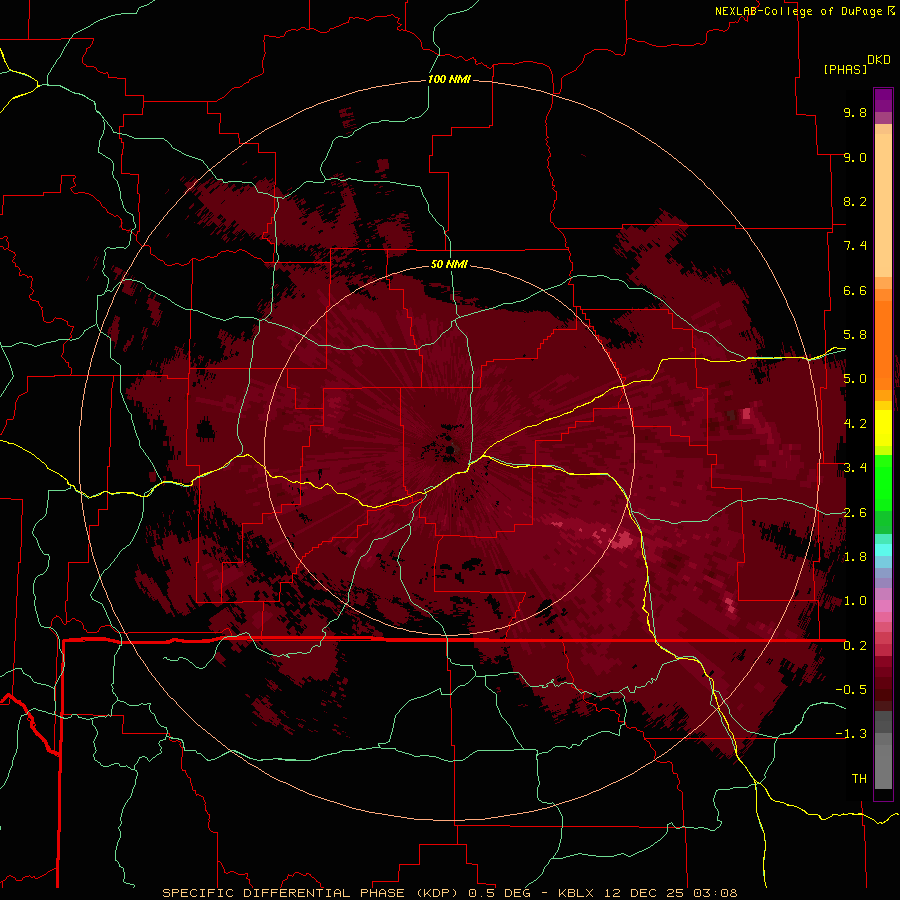Click the Specific Differential Phase caption at the bottom
Image resolution: width=900 pixels, height=900 pixels.
tap(449, 893)
